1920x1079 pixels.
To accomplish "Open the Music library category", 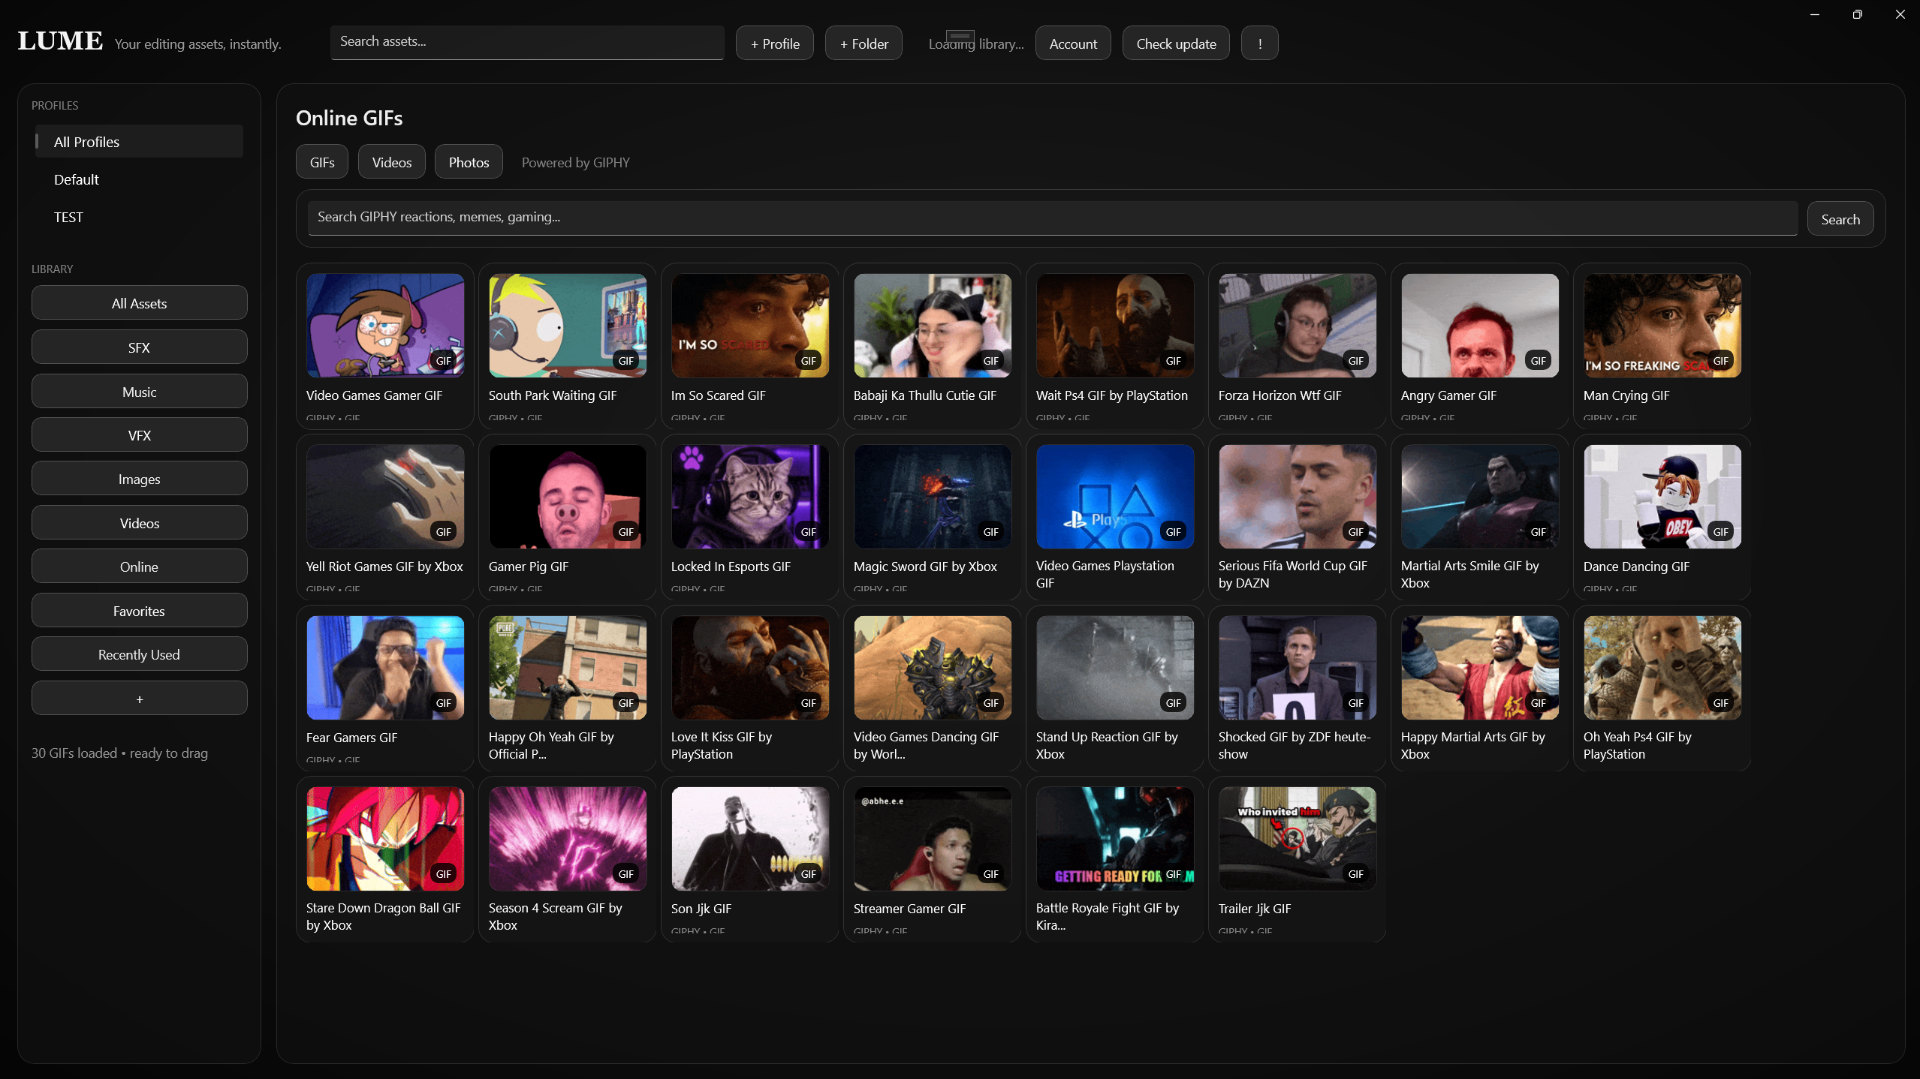I will pos(139,391).
